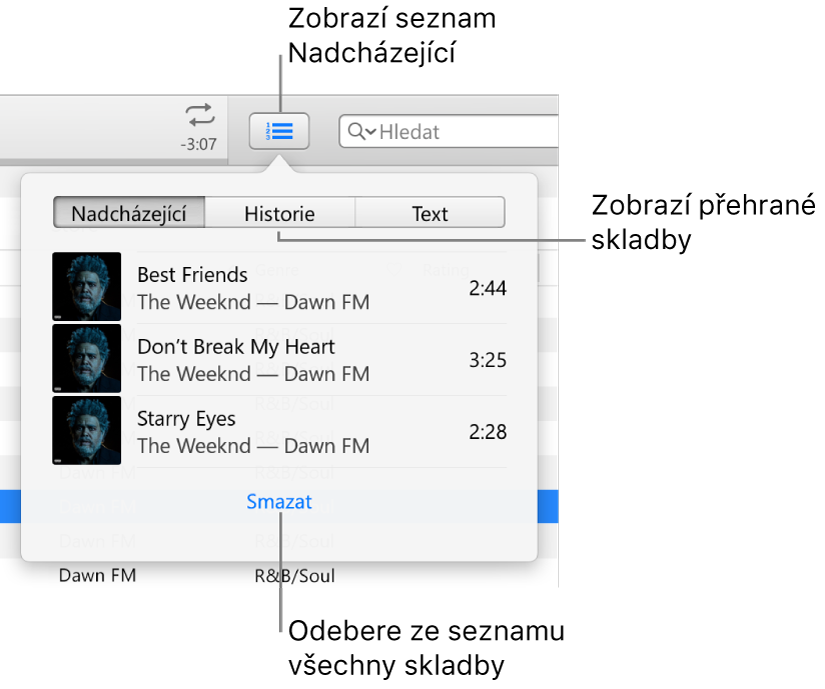Click the magnifier search icon
825x689 pixels.
tap(356, 131)
